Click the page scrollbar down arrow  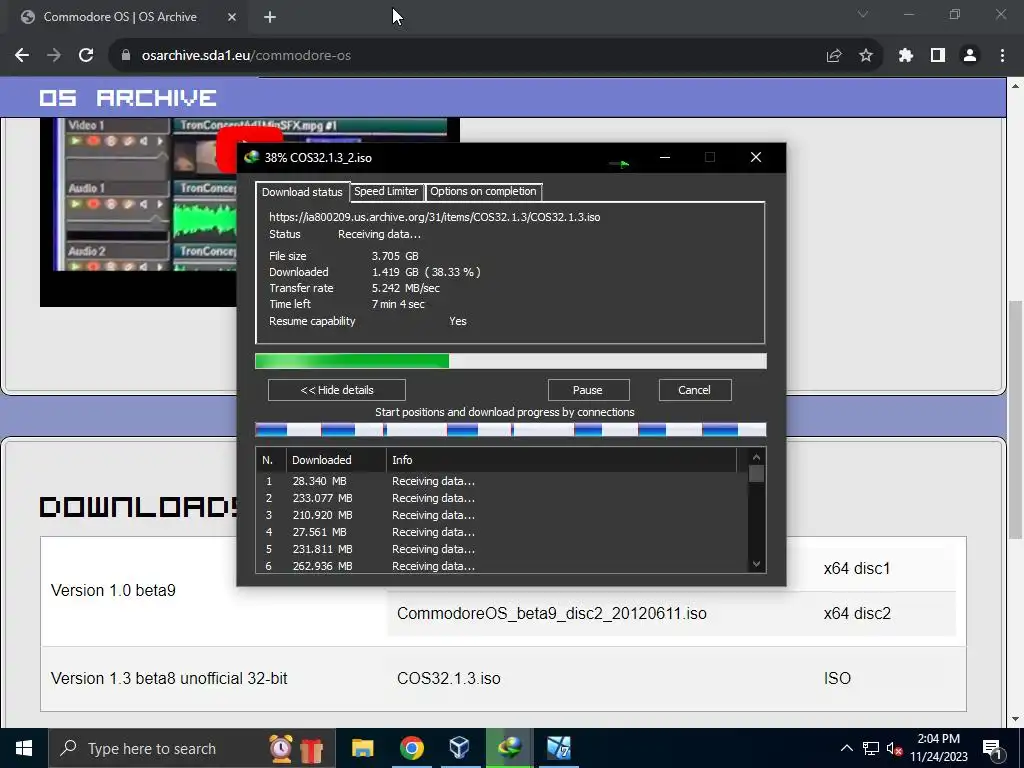tap(1016, 720)
